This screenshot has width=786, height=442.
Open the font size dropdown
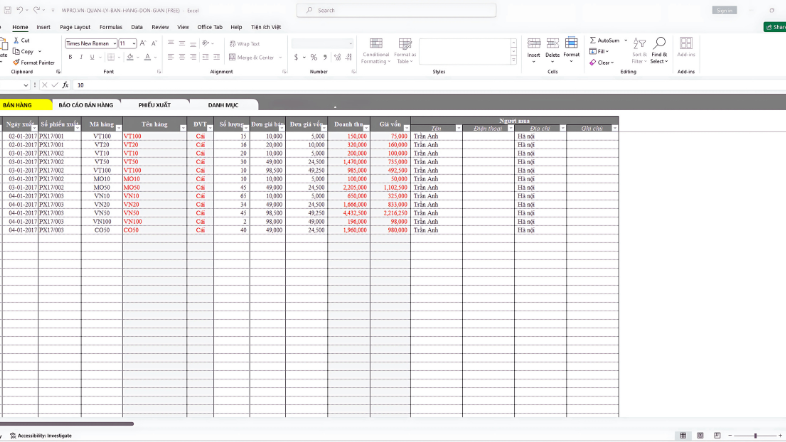pyautogui.click(x=134, y=44)
